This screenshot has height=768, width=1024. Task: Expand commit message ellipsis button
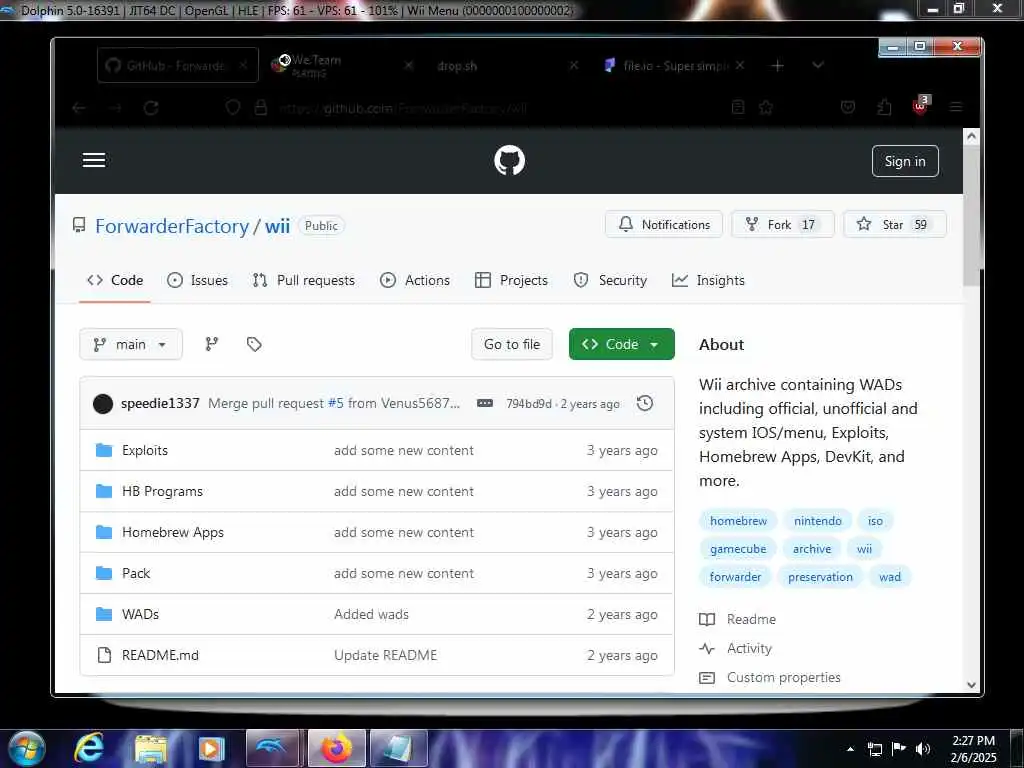pos(485,403)
